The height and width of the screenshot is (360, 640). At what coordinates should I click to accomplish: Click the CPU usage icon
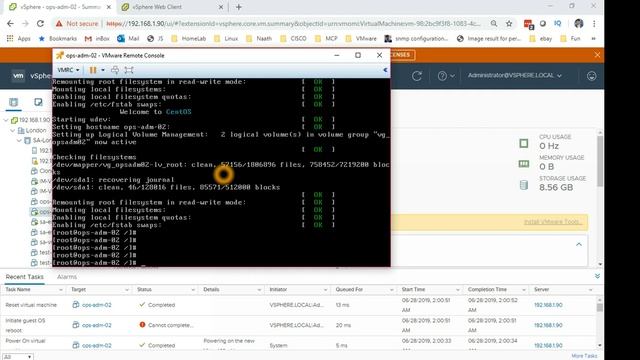(x=524, y=144)
